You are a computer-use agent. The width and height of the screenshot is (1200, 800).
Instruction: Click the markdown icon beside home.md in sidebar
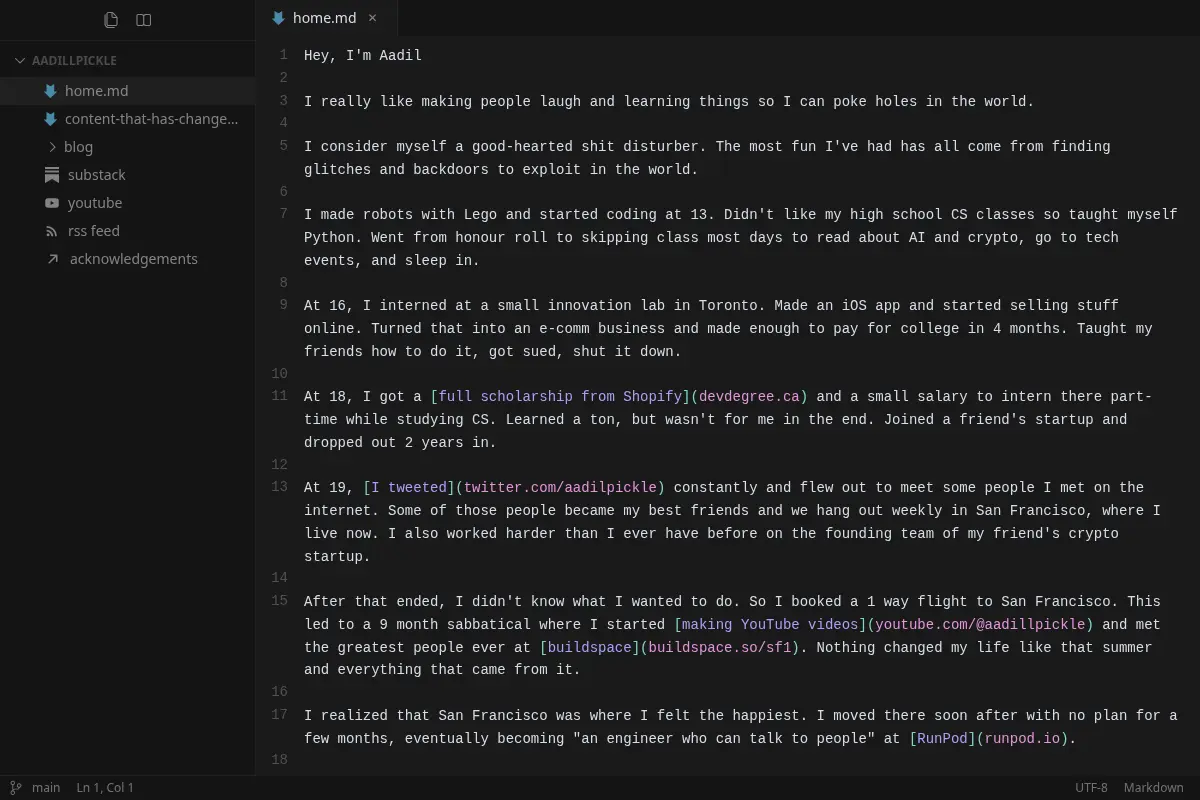[x=50, y=91]
